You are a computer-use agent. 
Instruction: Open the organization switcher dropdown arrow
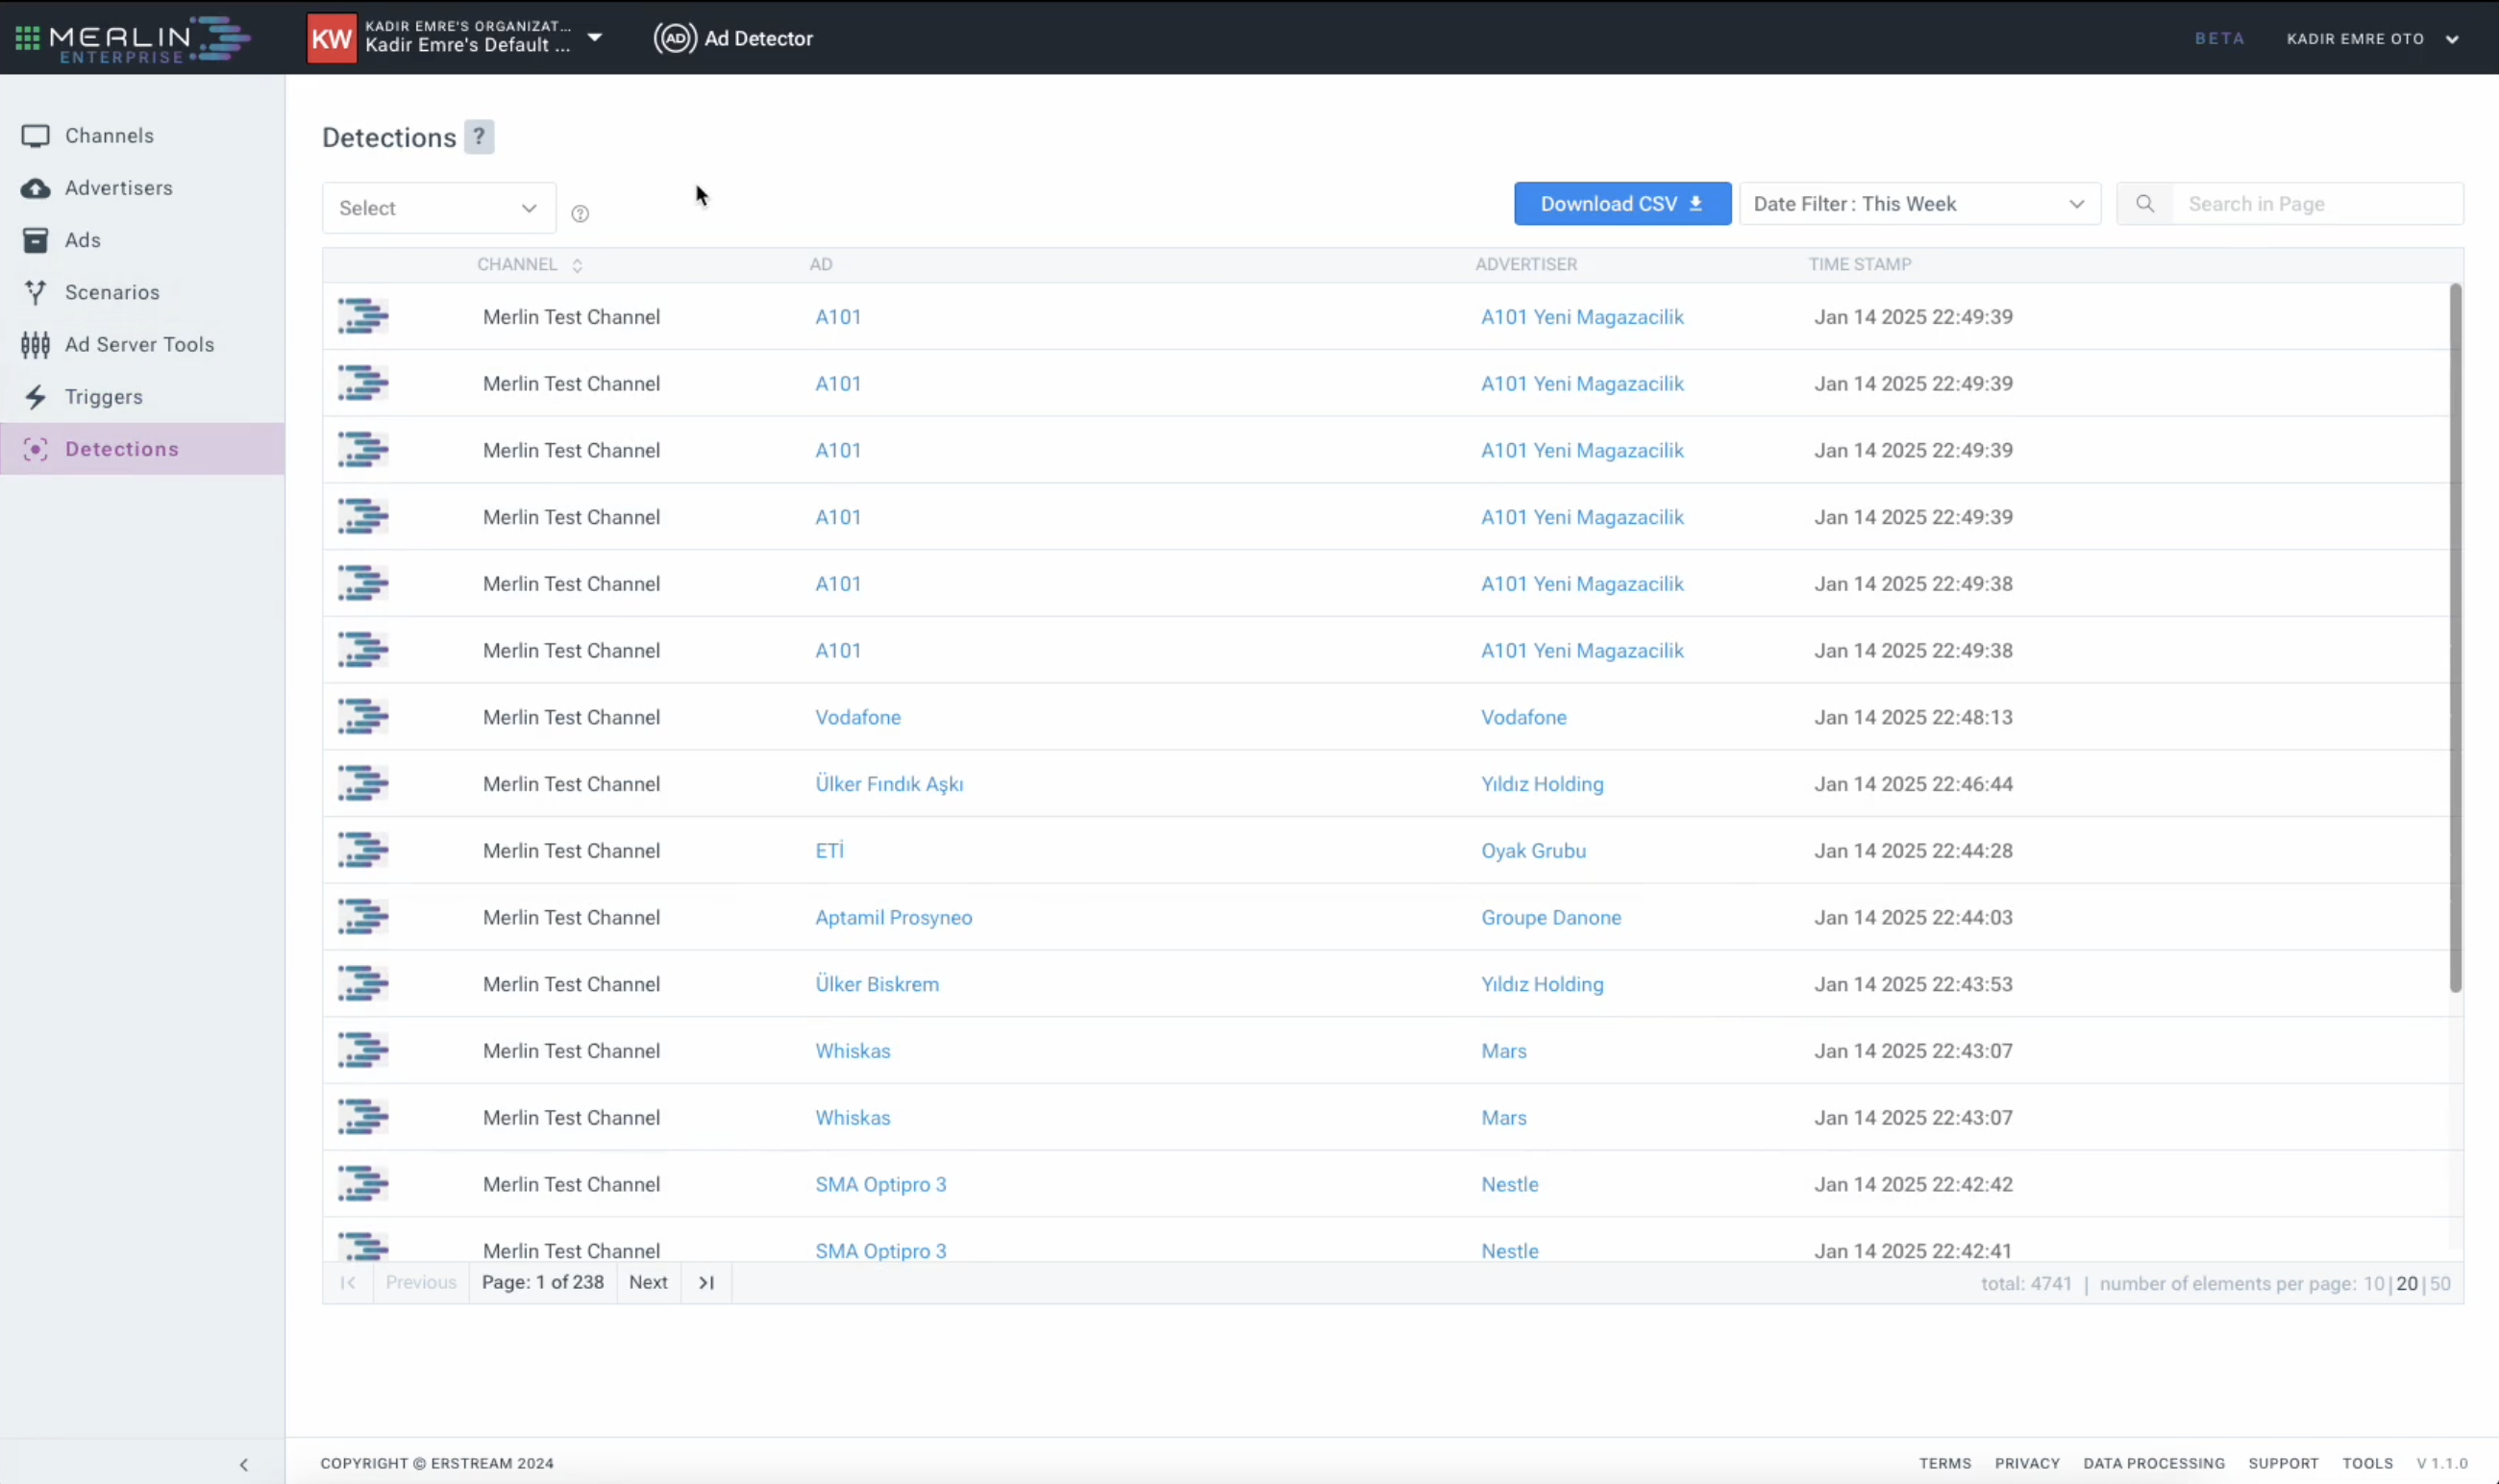coord(595,38)
